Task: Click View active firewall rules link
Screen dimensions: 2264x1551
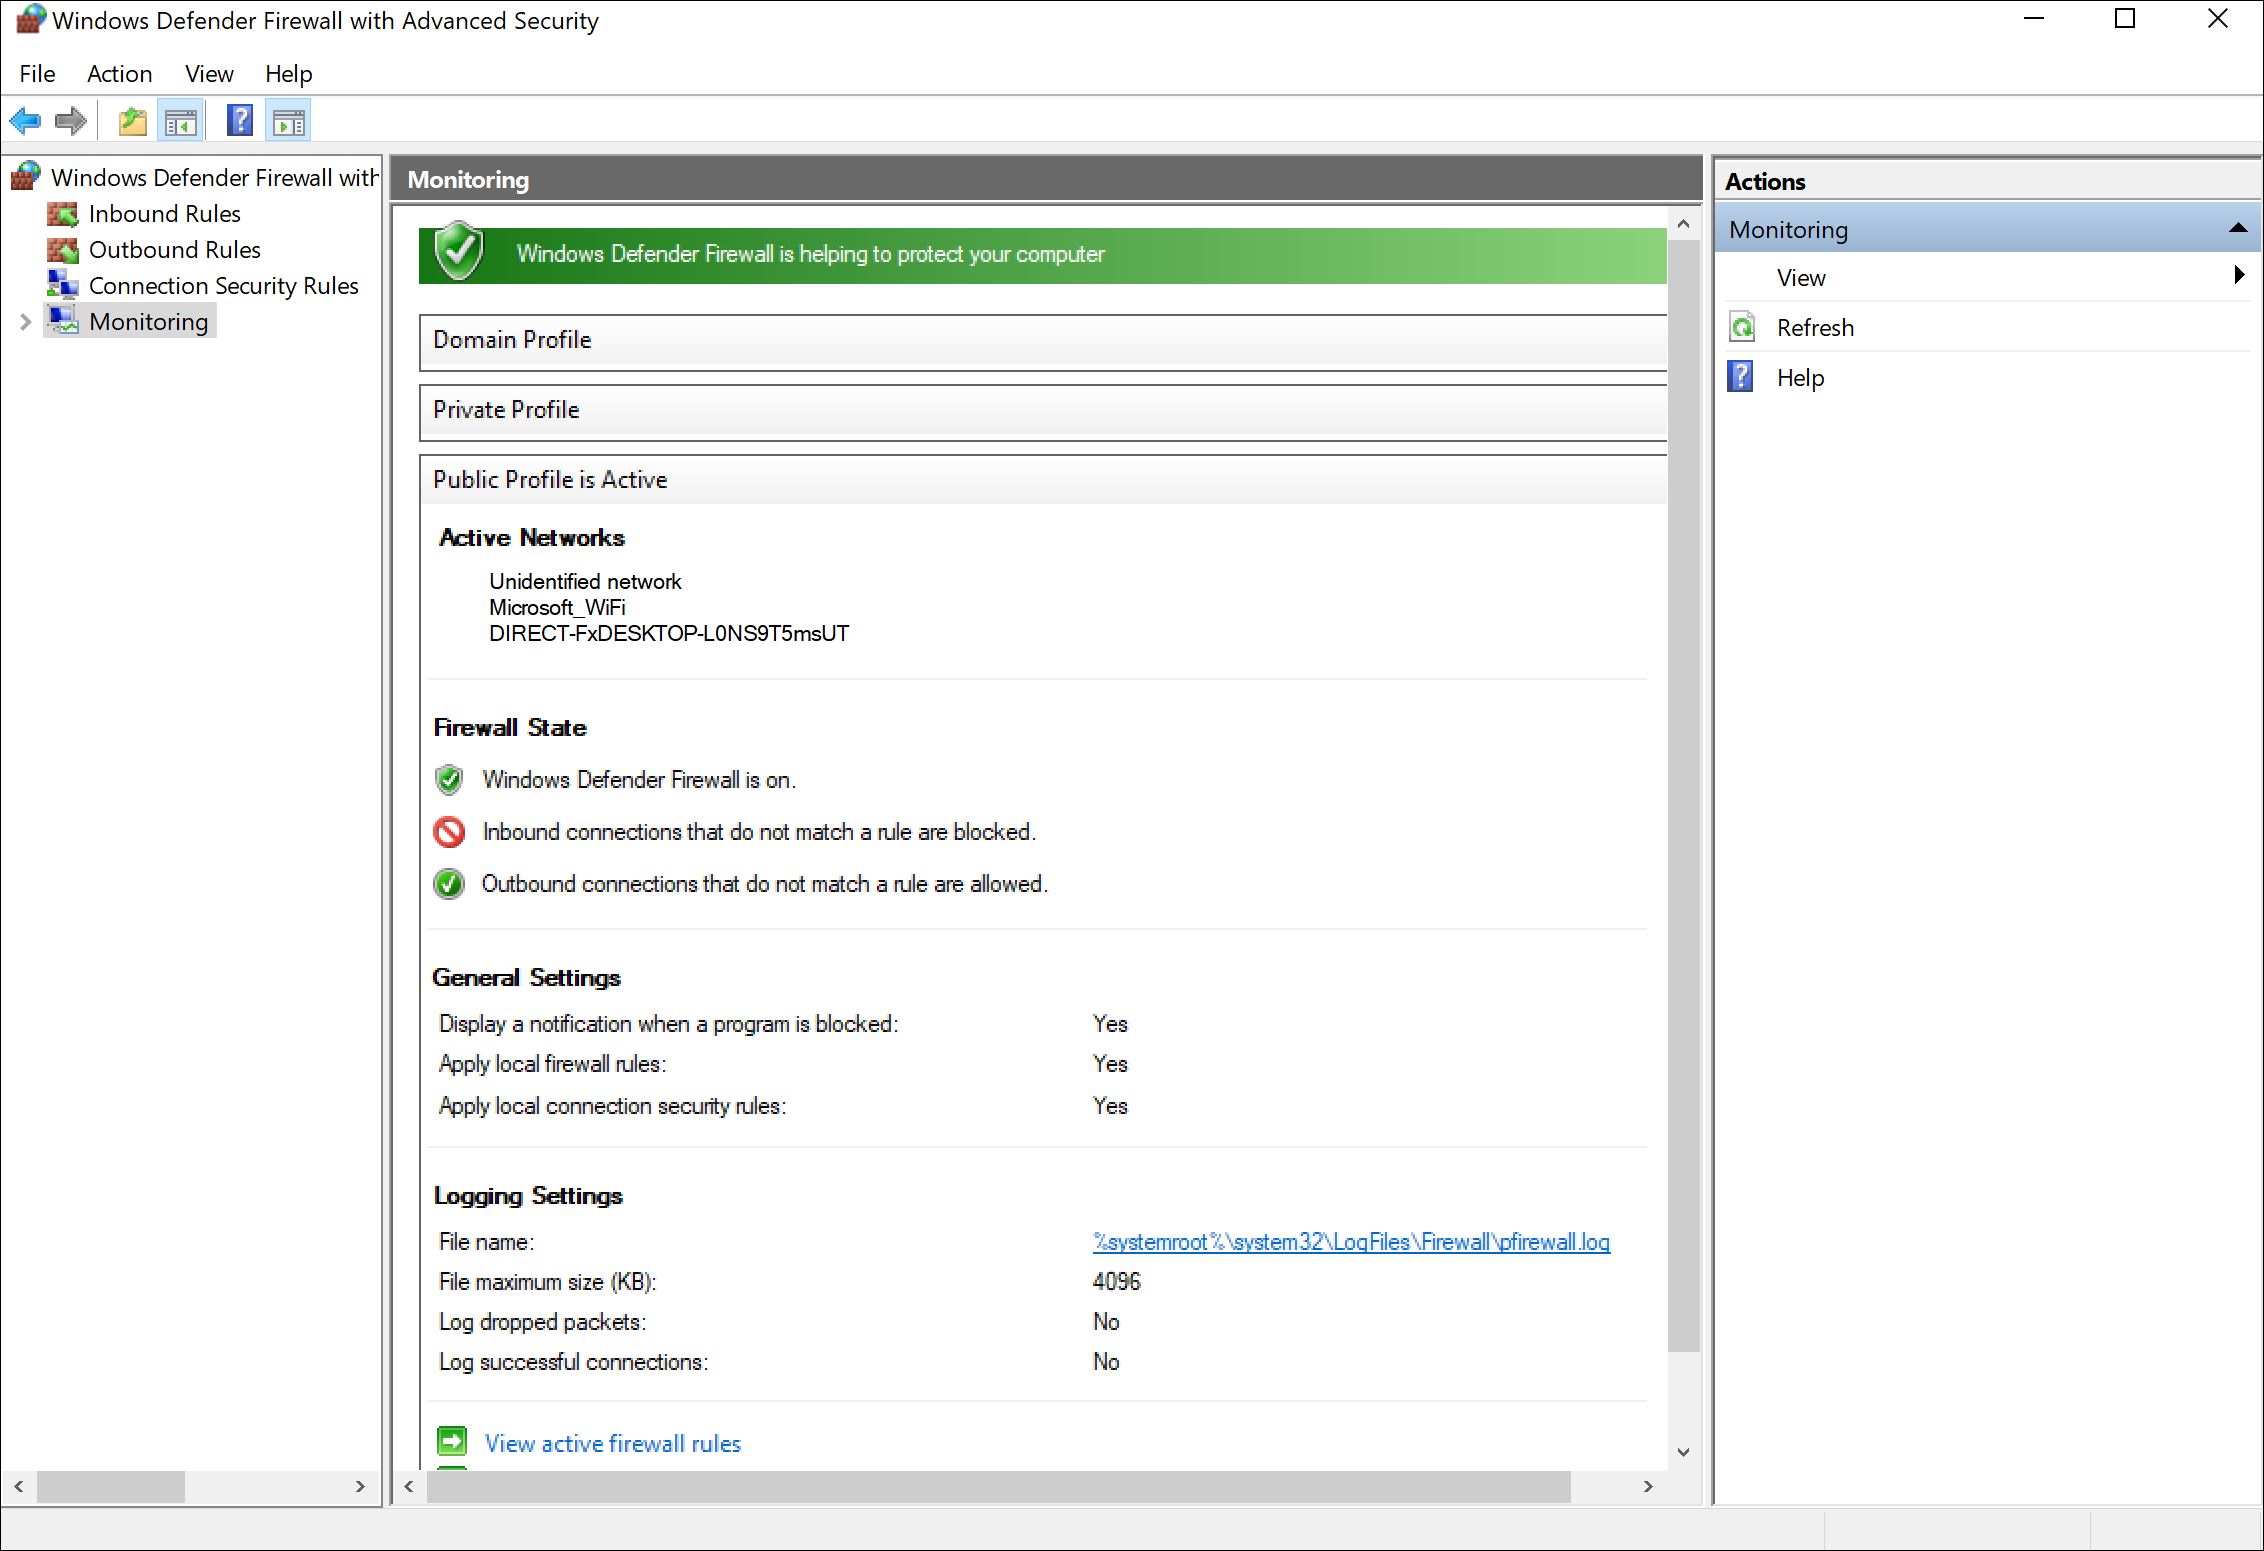Action: pyautogui.click(x=612, y=1443)
